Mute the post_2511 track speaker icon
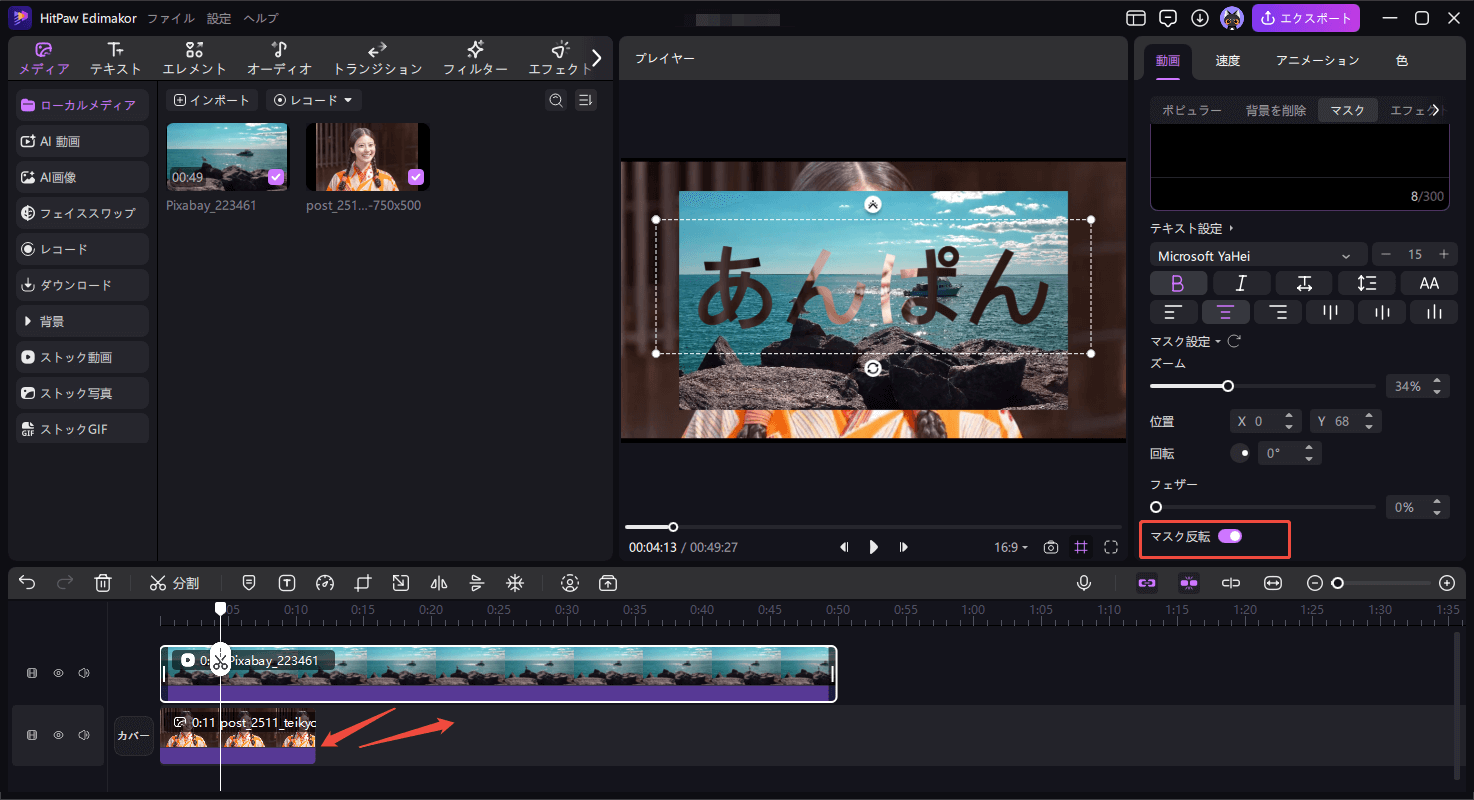 (x=84, y=735)
